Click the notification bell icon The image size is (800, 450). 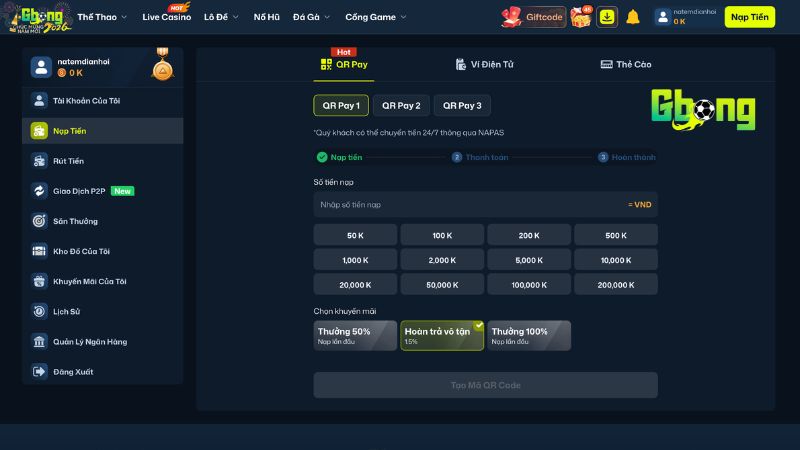633,17
